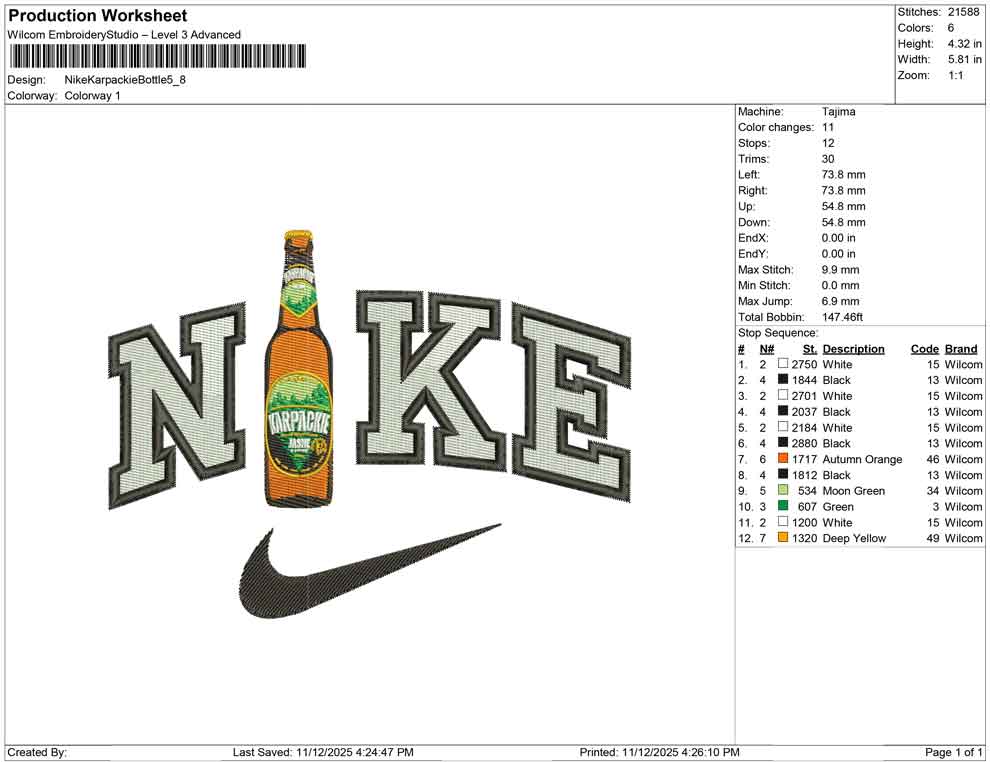Sort by the Code column header

[925, 348]
